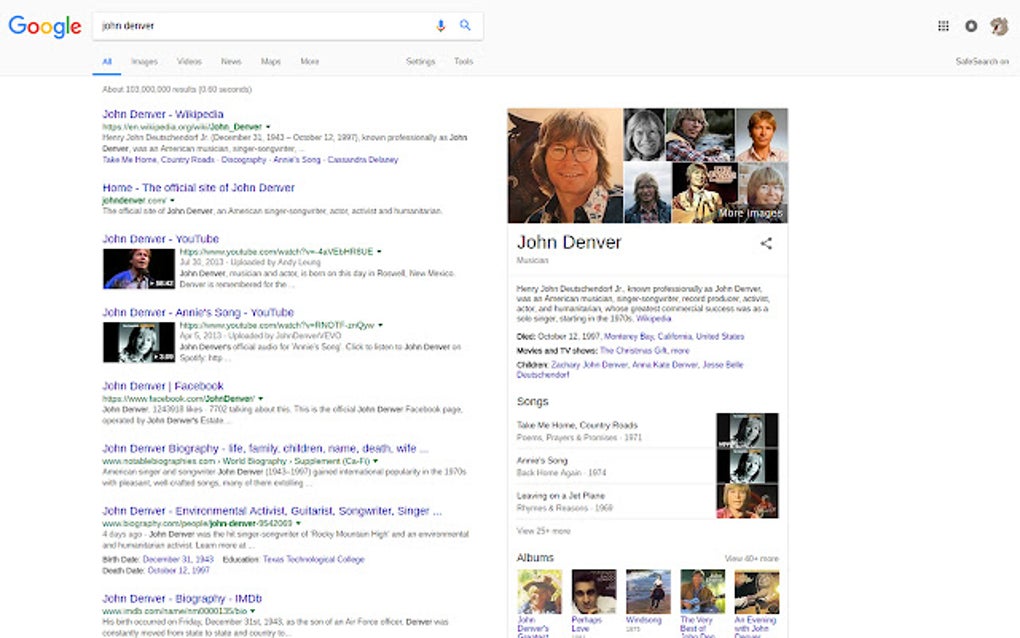Click View 25+ more songs
Screen dimensions: 1020x638
click(x=543, y=531)
